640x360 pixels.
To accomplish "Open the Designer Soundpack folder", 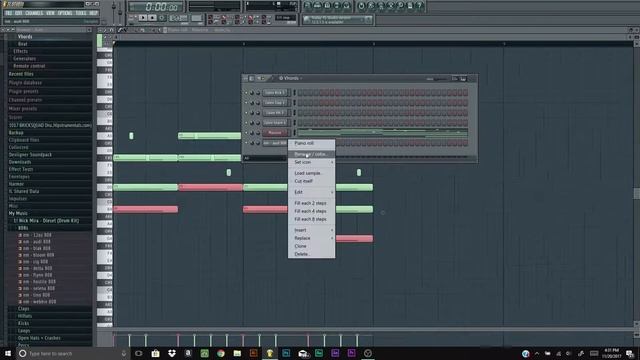I will point(30,155).
